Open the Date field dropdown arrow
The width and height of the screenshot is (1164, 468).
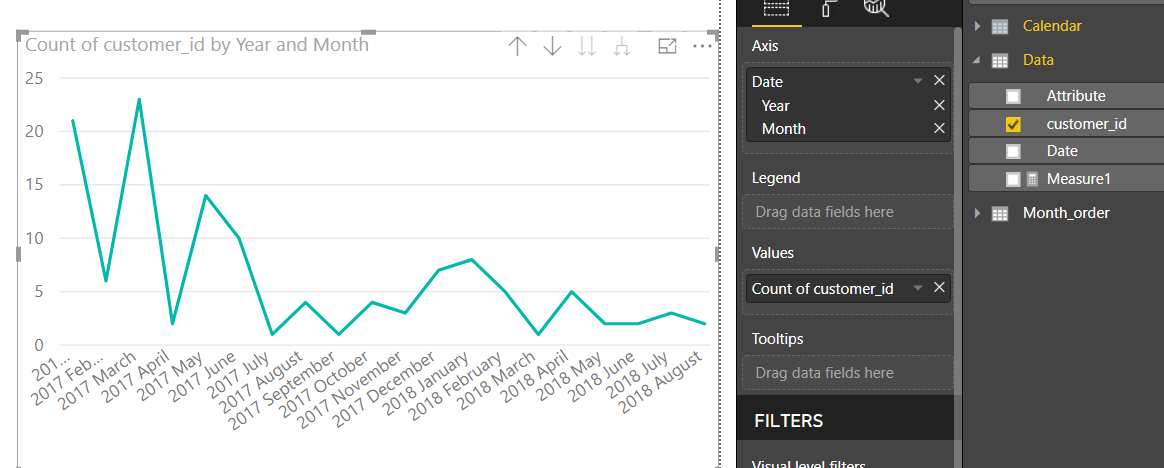[918, 81]
